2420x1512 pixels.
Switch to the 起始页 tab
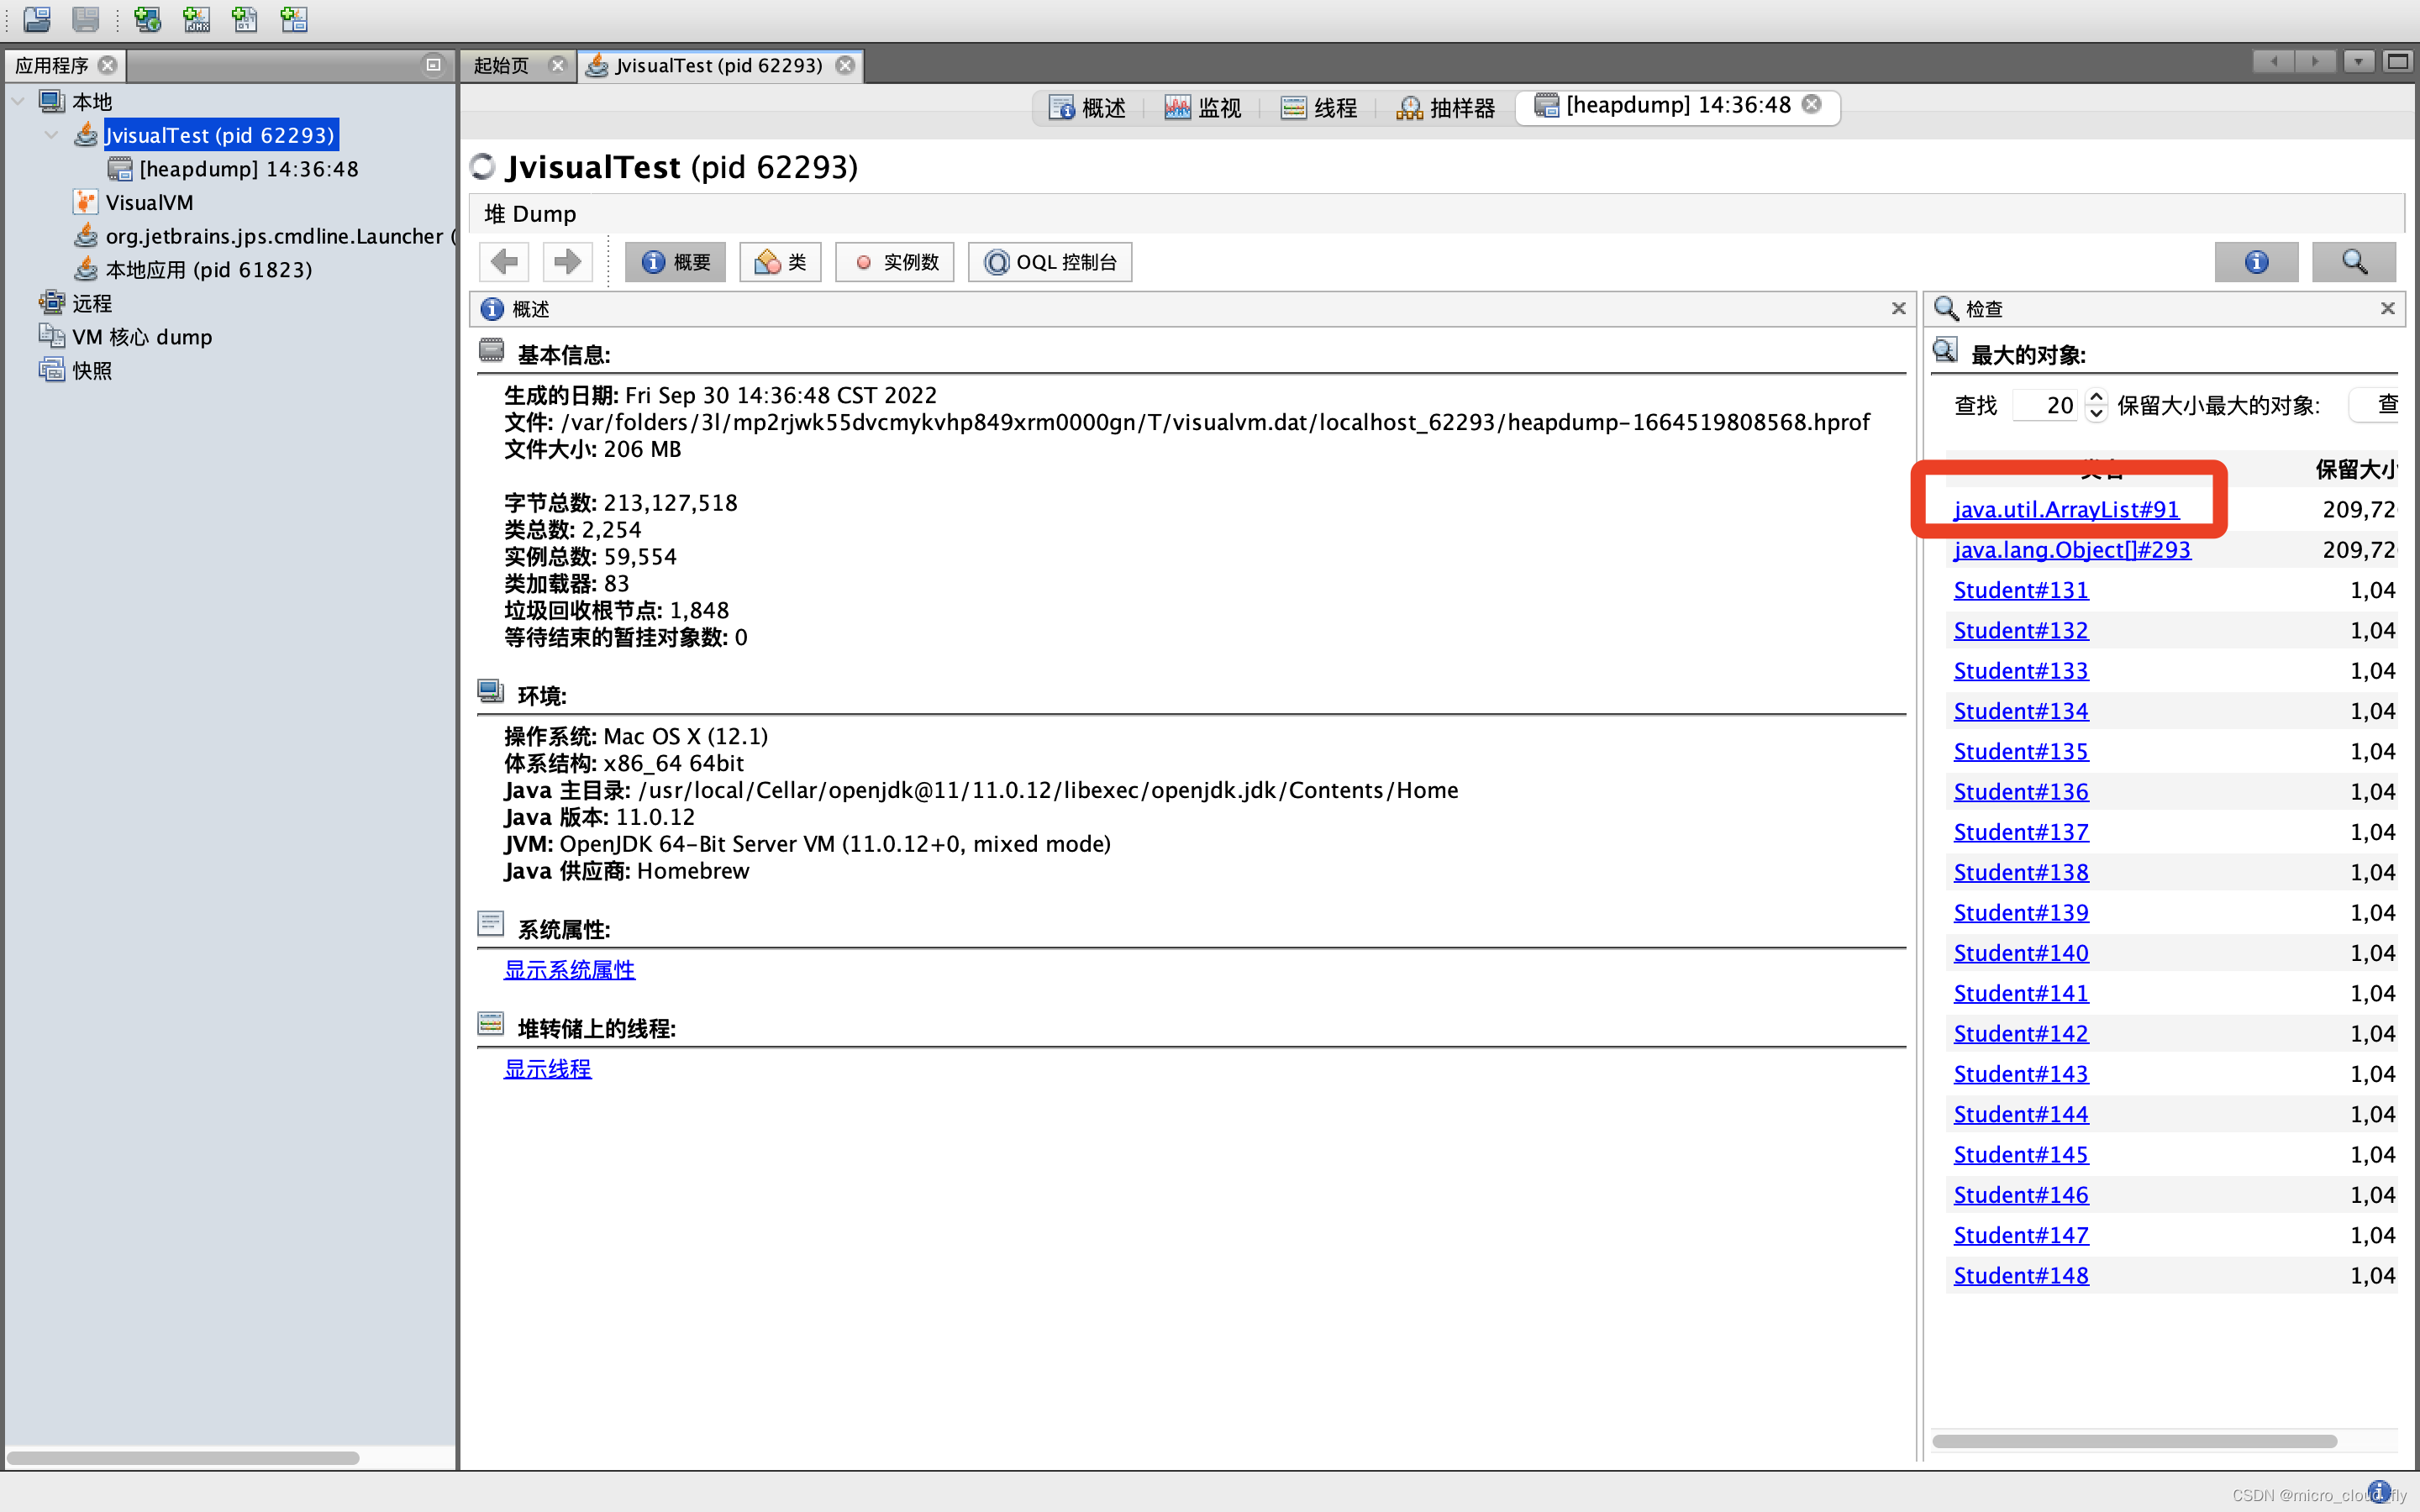click(502, 65)
